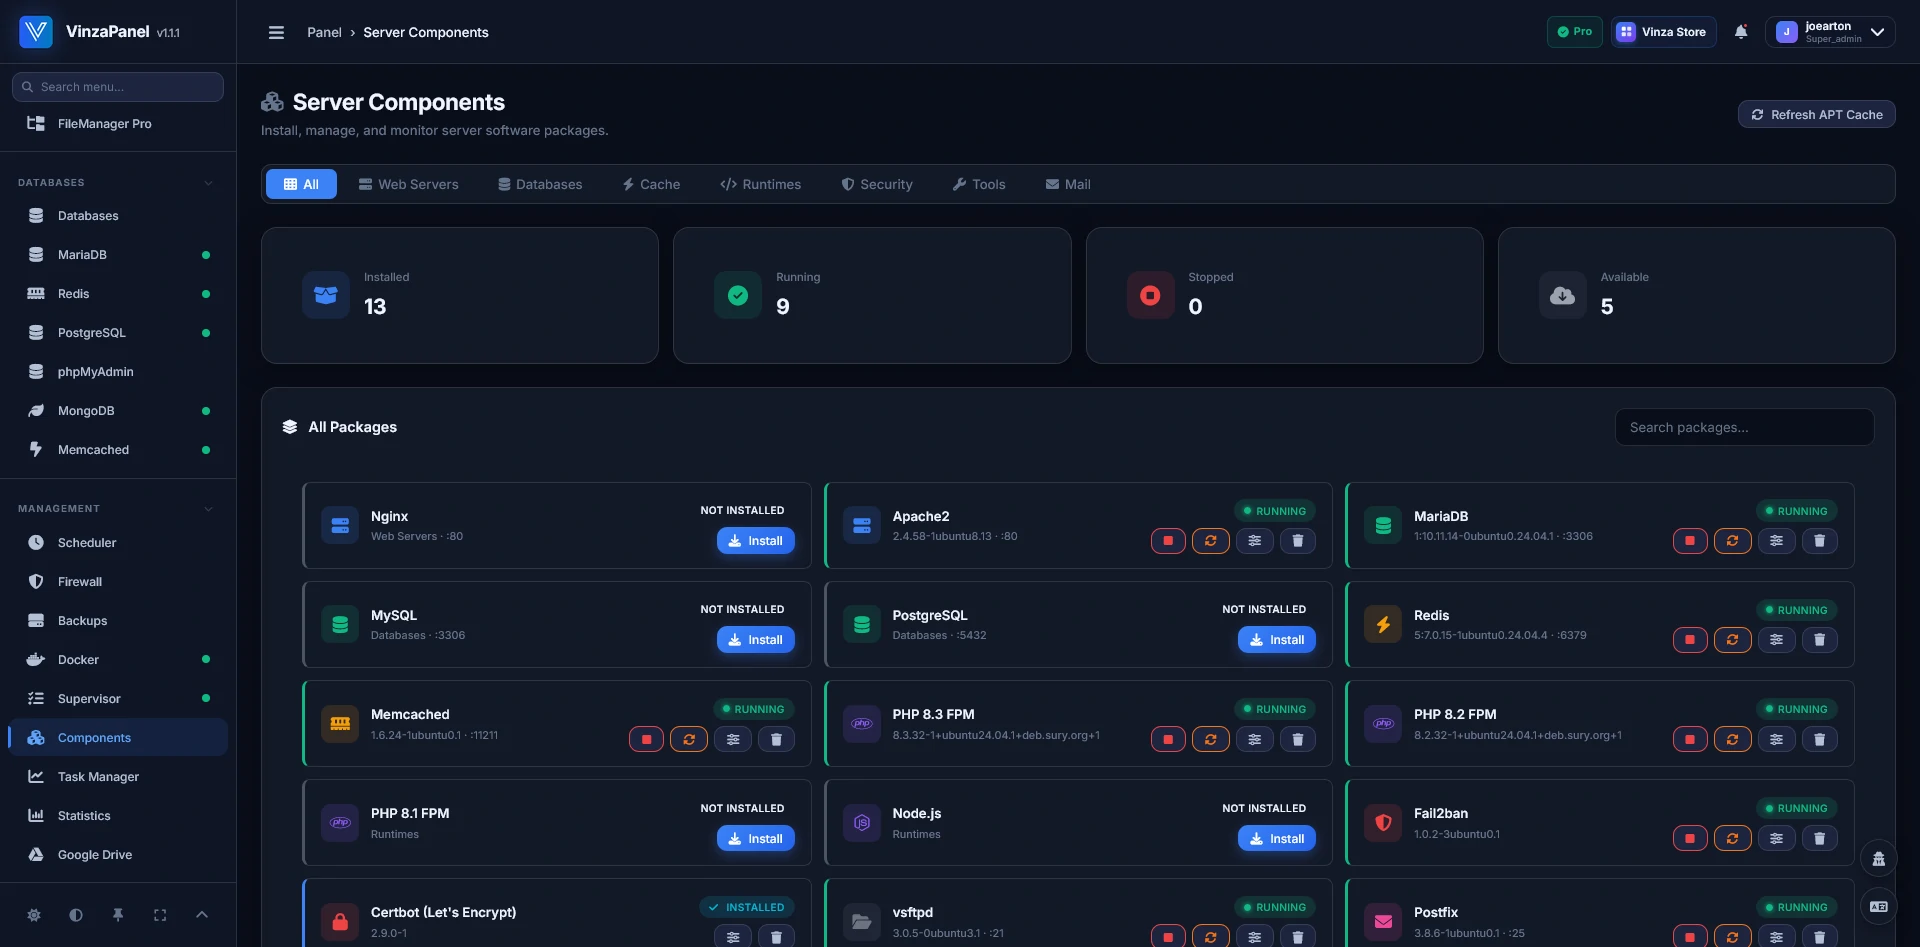
Task: Install the Nginx package
Action: [x=756, y=541]
